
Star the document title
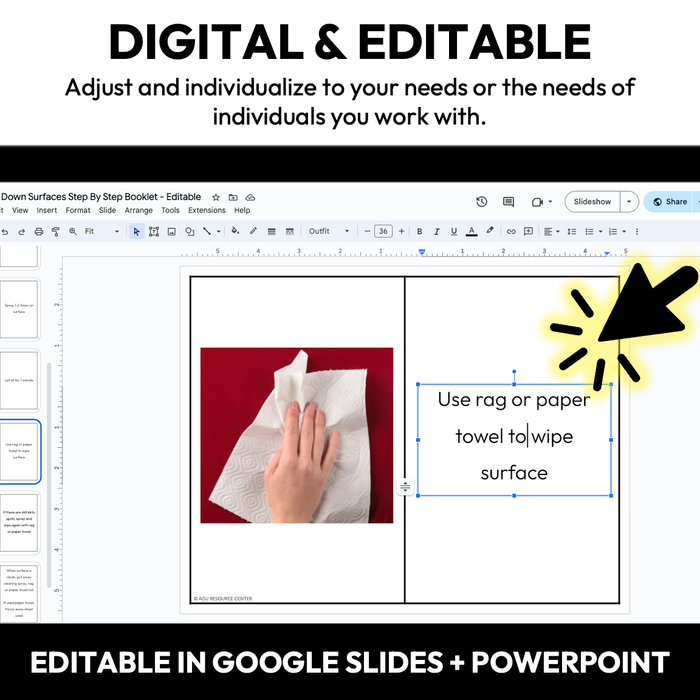[x=216, y=197]
